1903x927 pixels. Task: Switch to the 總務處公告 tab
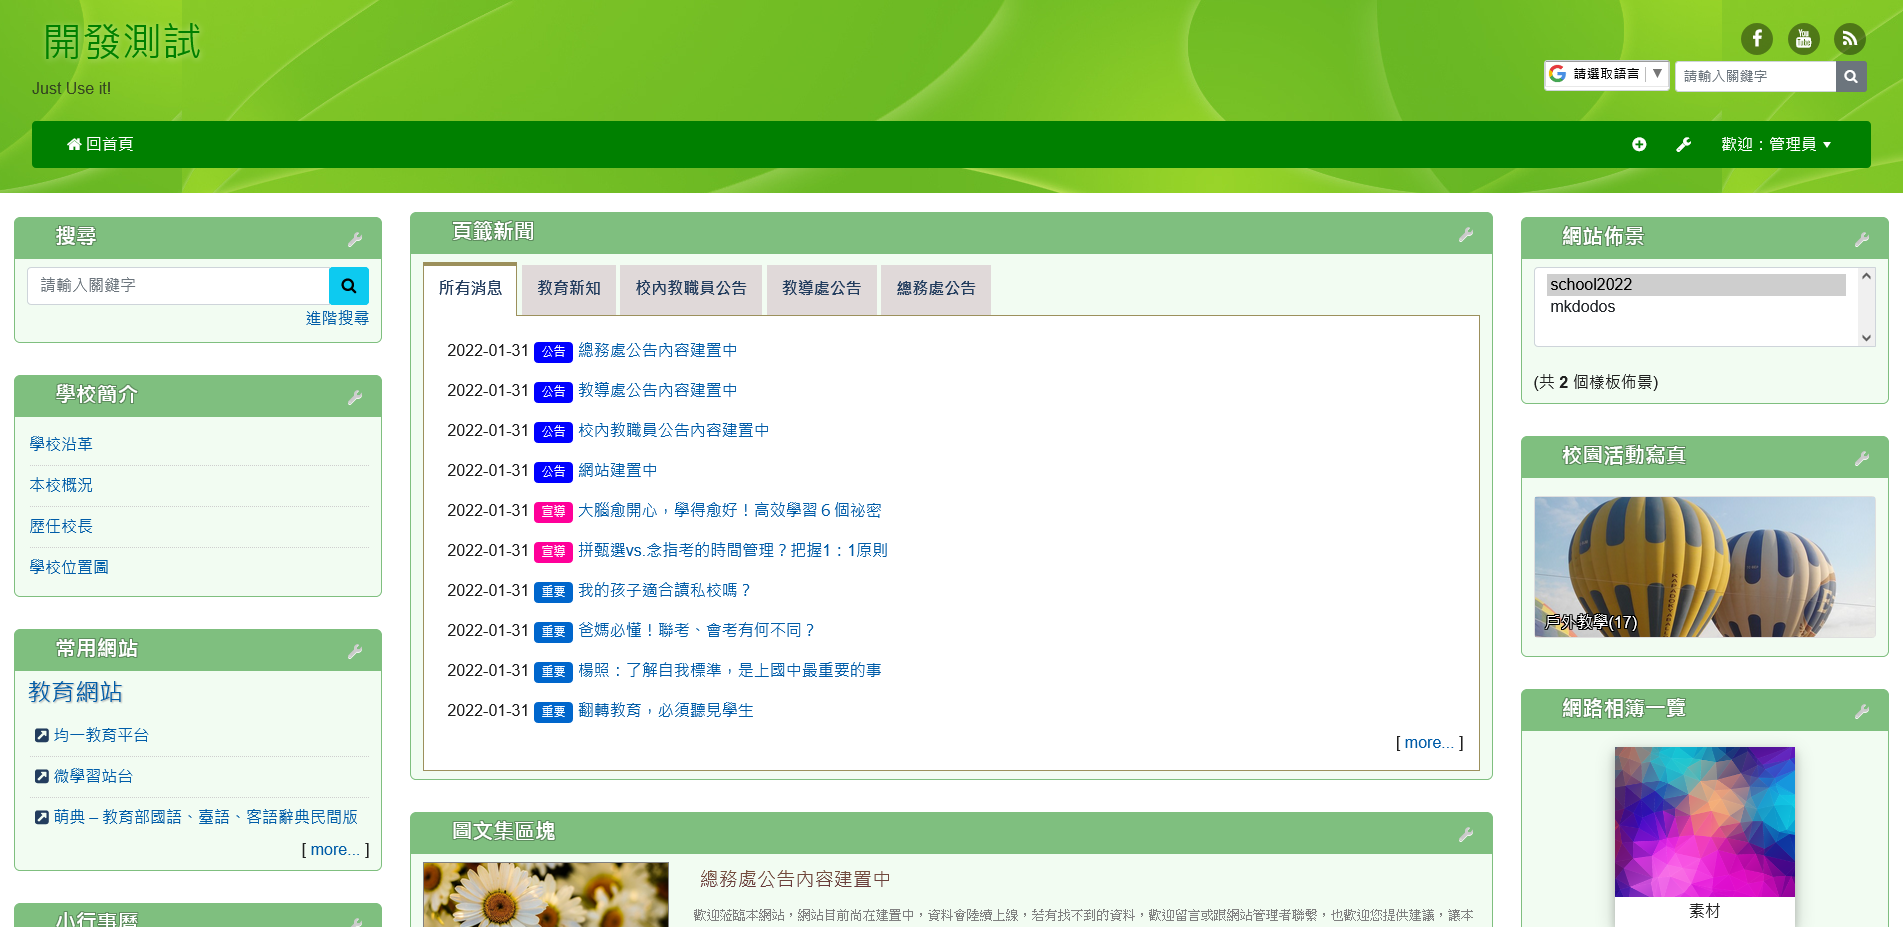point(935,288)
